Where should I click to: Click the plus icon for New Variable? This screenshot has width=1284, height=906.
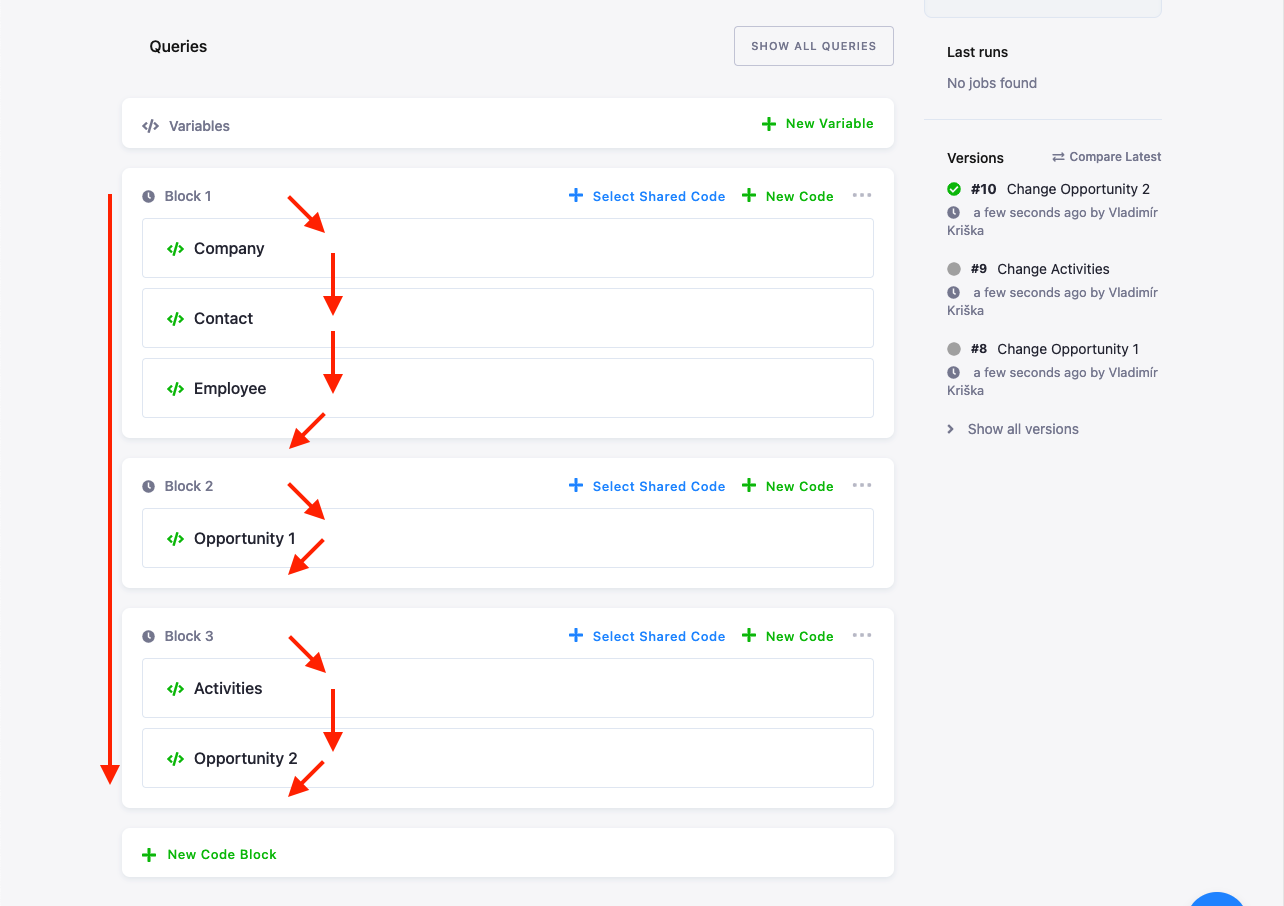coord(769,124)
